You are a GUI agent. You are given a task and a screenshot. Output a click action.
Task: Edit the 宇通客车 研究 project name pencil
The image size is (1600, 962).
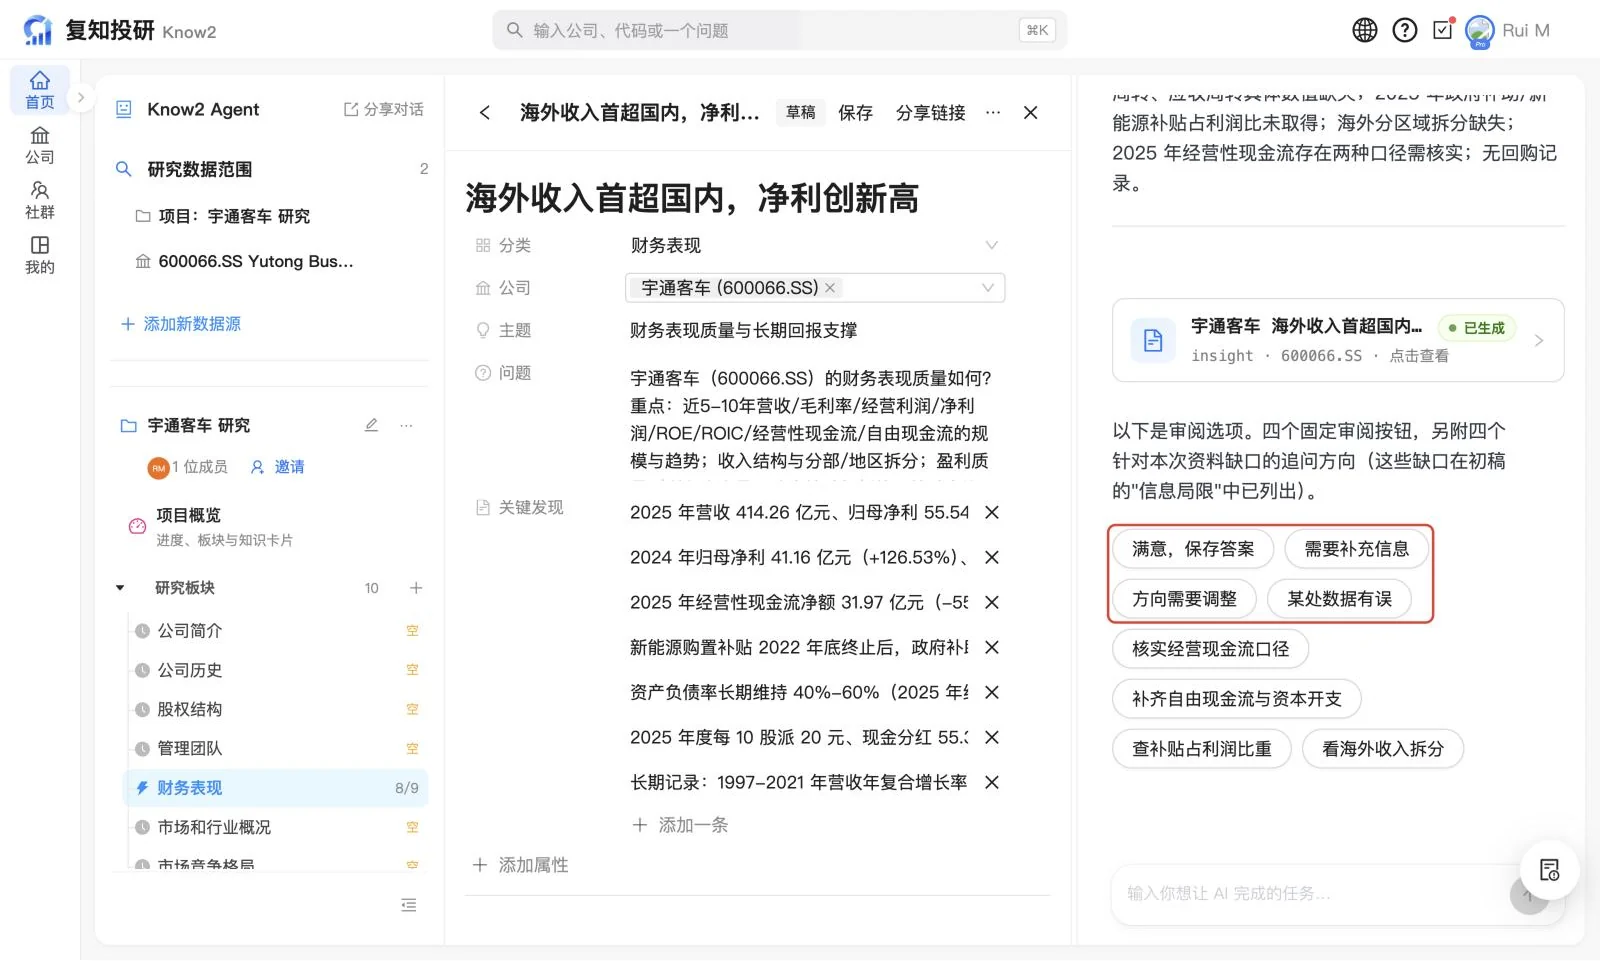[371, 425]
